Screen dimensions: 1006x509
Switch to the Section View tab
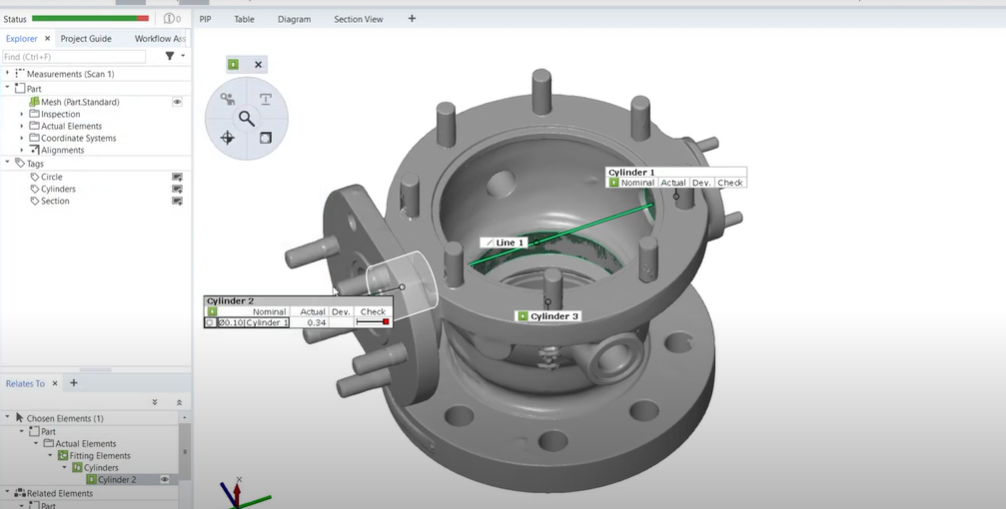pyautogui.click(x=358, y=19)
